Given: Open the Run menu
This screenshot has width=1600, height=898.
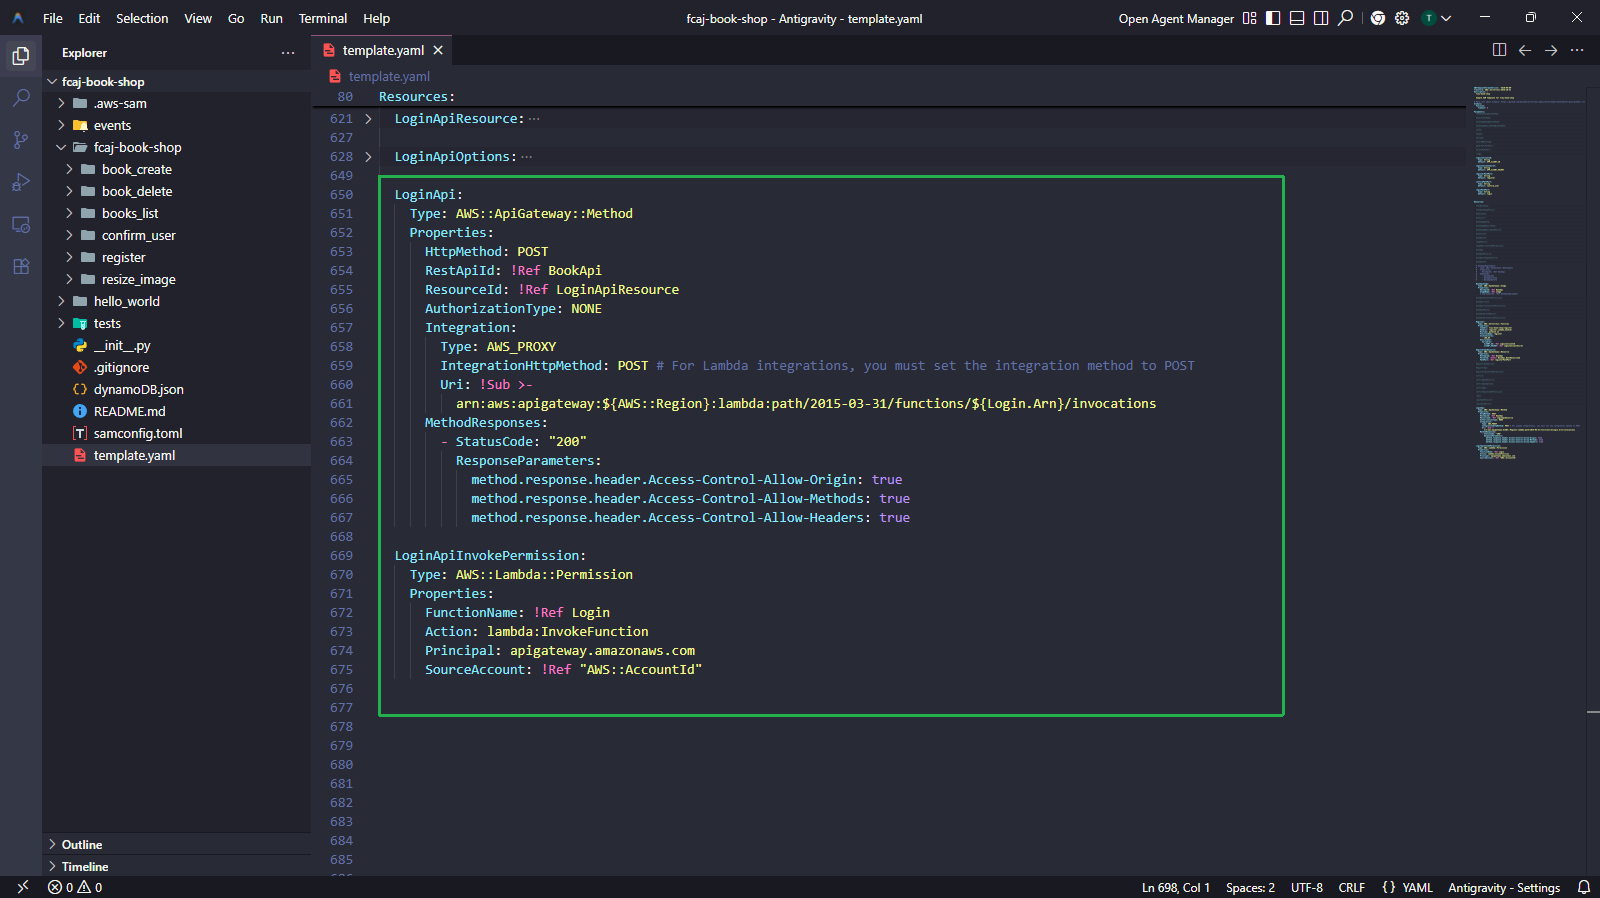Looking at the screenshot, I should coord(271,18).
